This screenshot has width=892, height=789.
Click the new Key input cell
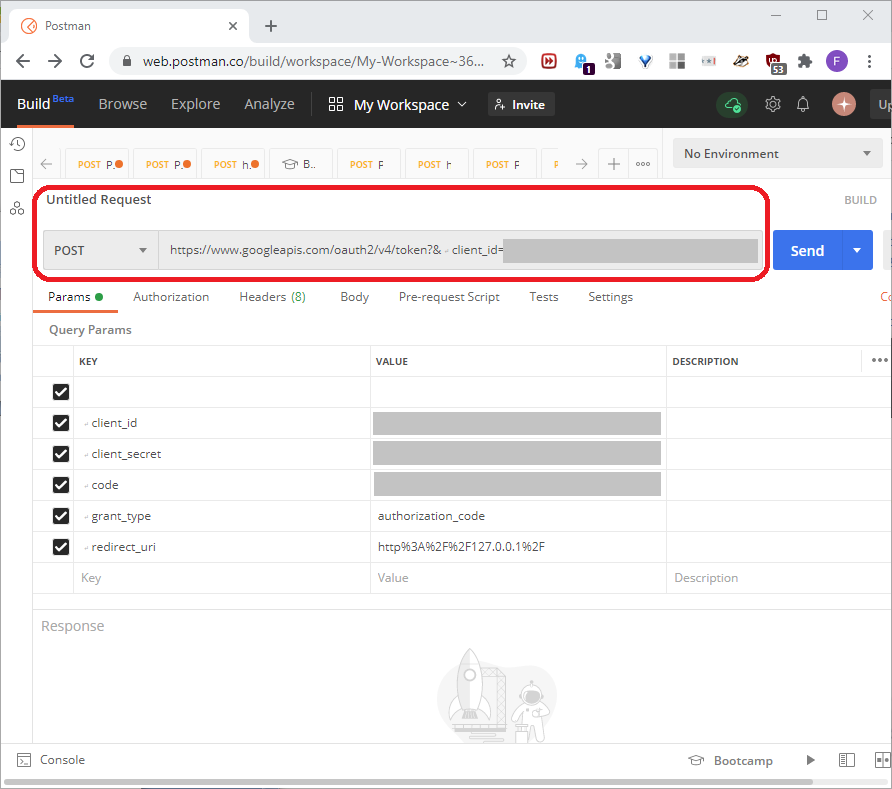click(221, 578)
